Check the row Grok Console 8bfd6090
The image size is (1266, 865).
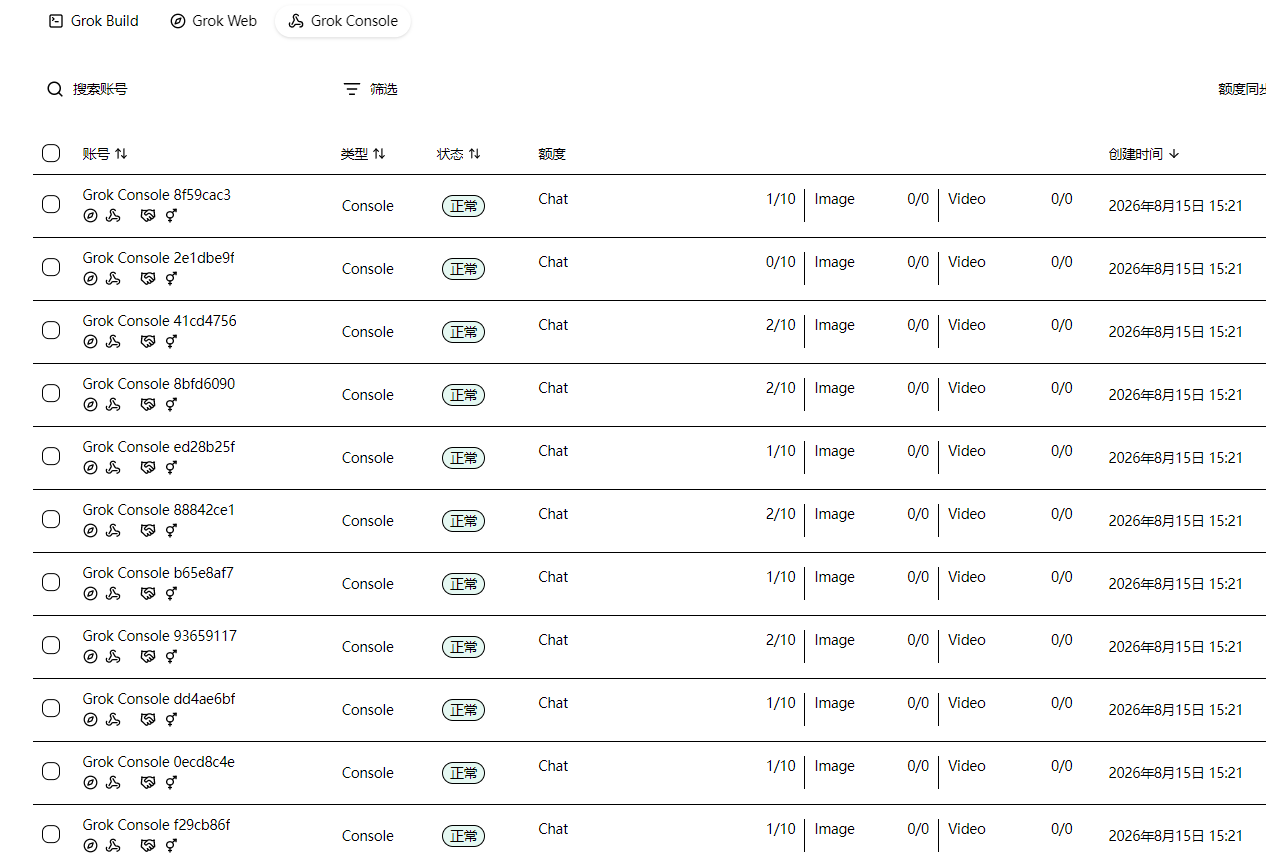point(51,393)
